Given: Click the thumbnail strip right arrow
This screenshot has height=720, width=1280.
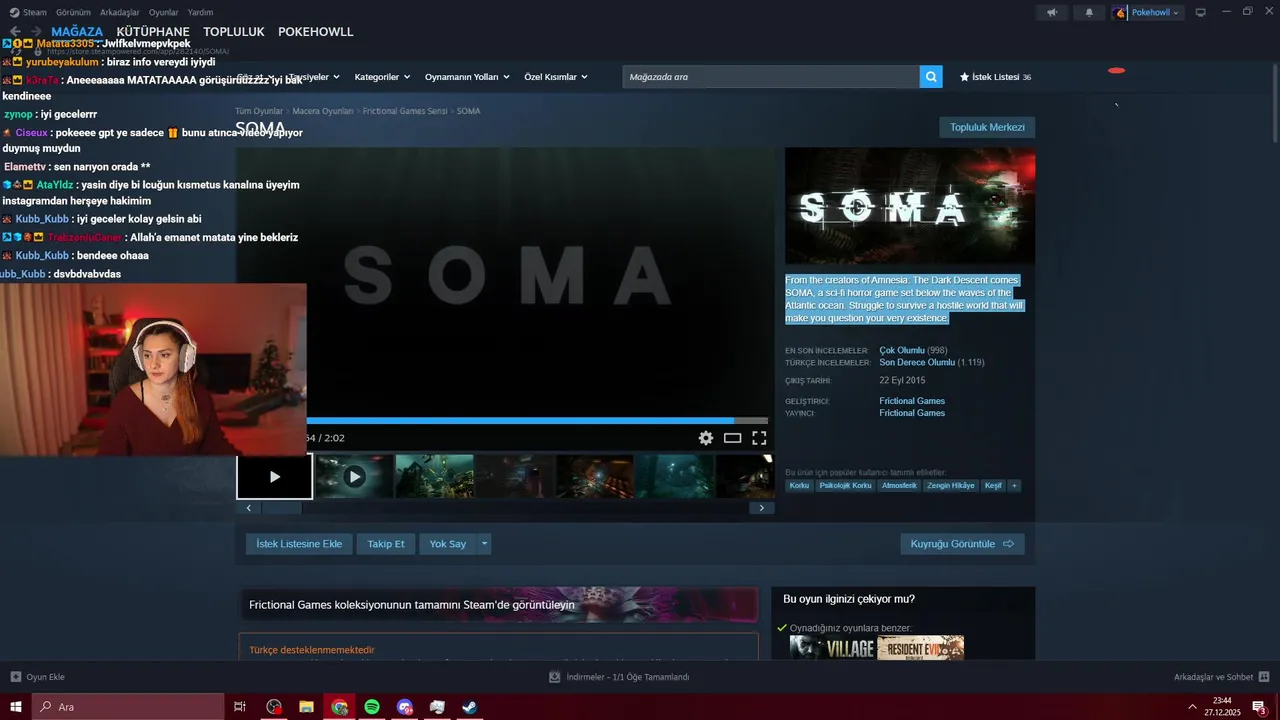Looking at the screenshot, I should click(x=761, y=508).
